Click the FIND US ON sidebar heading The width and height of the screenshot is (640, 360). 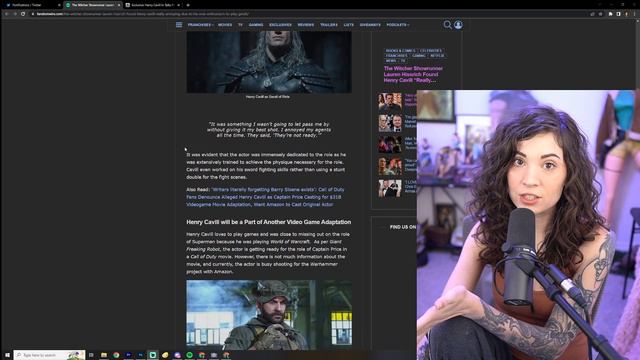(x=403, y=227)
